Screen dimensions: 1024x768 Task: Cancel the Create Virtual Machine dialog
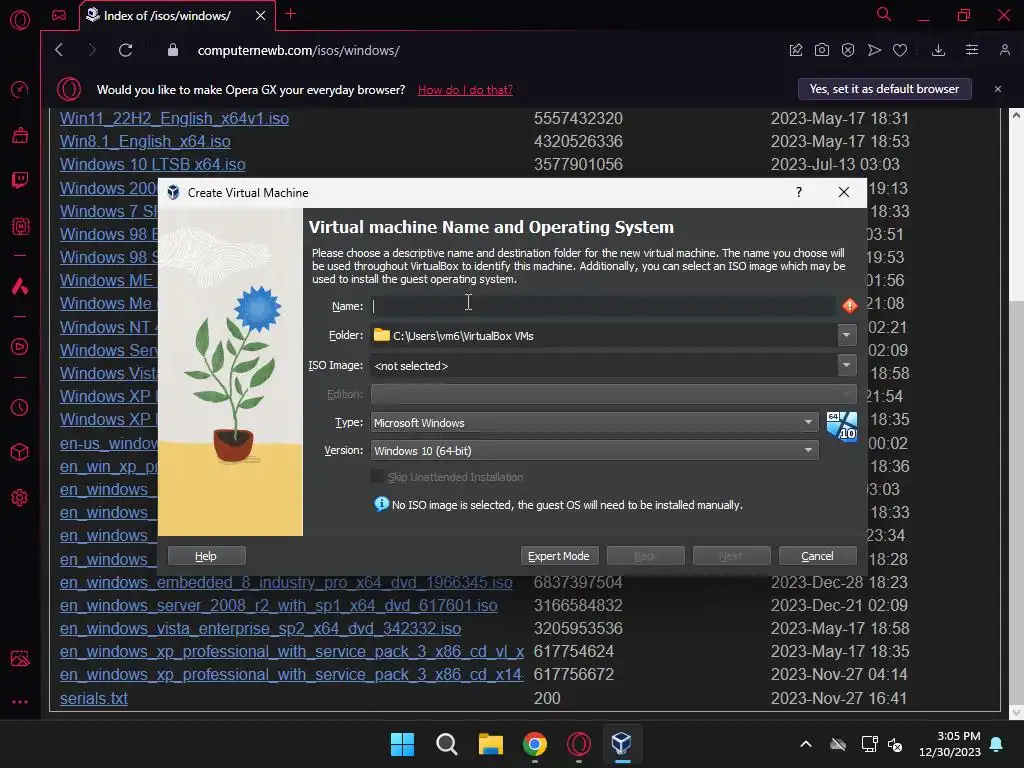pos(817,556)
